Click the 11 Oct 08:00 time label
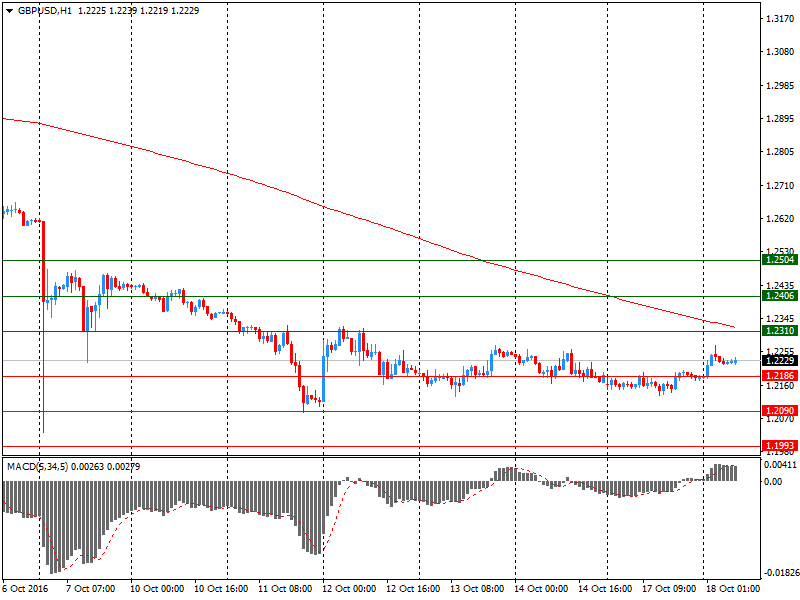This screenshot has width=800, height=600. 285,589
